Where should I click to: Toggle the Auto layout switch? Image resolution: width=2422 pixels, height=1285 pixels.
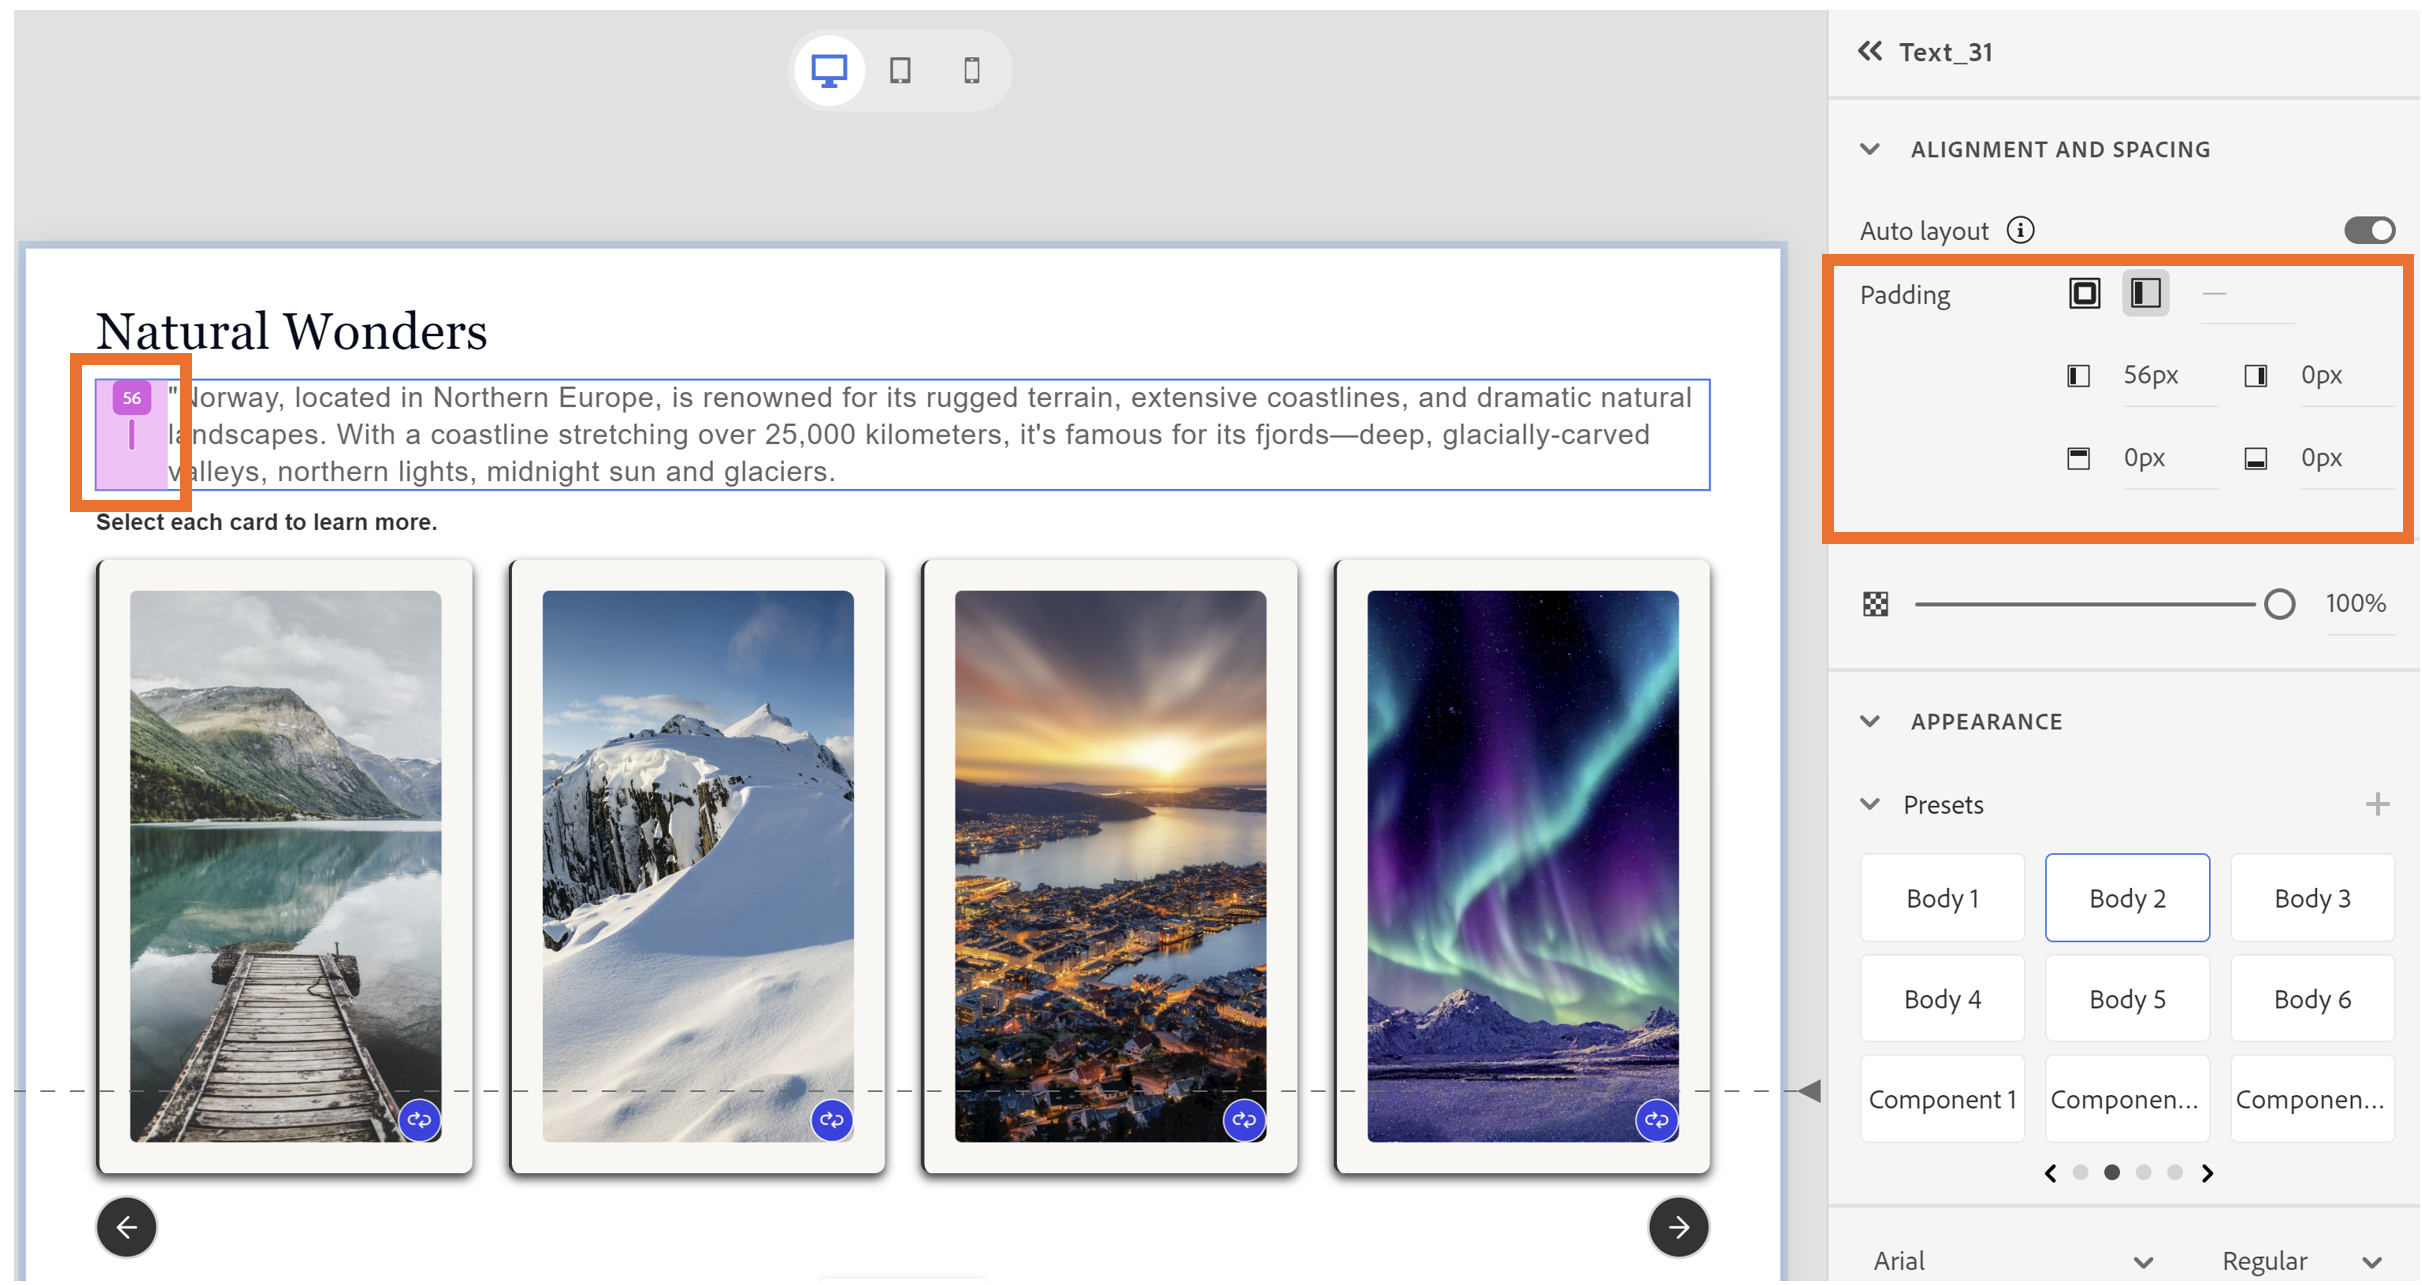point(2368,231)
